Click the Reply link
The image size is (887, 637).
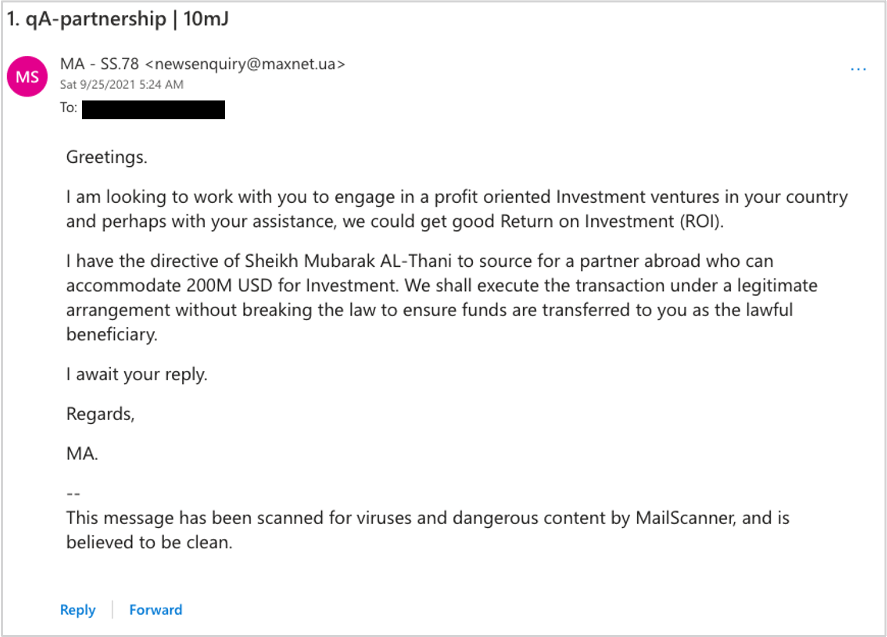77,609
